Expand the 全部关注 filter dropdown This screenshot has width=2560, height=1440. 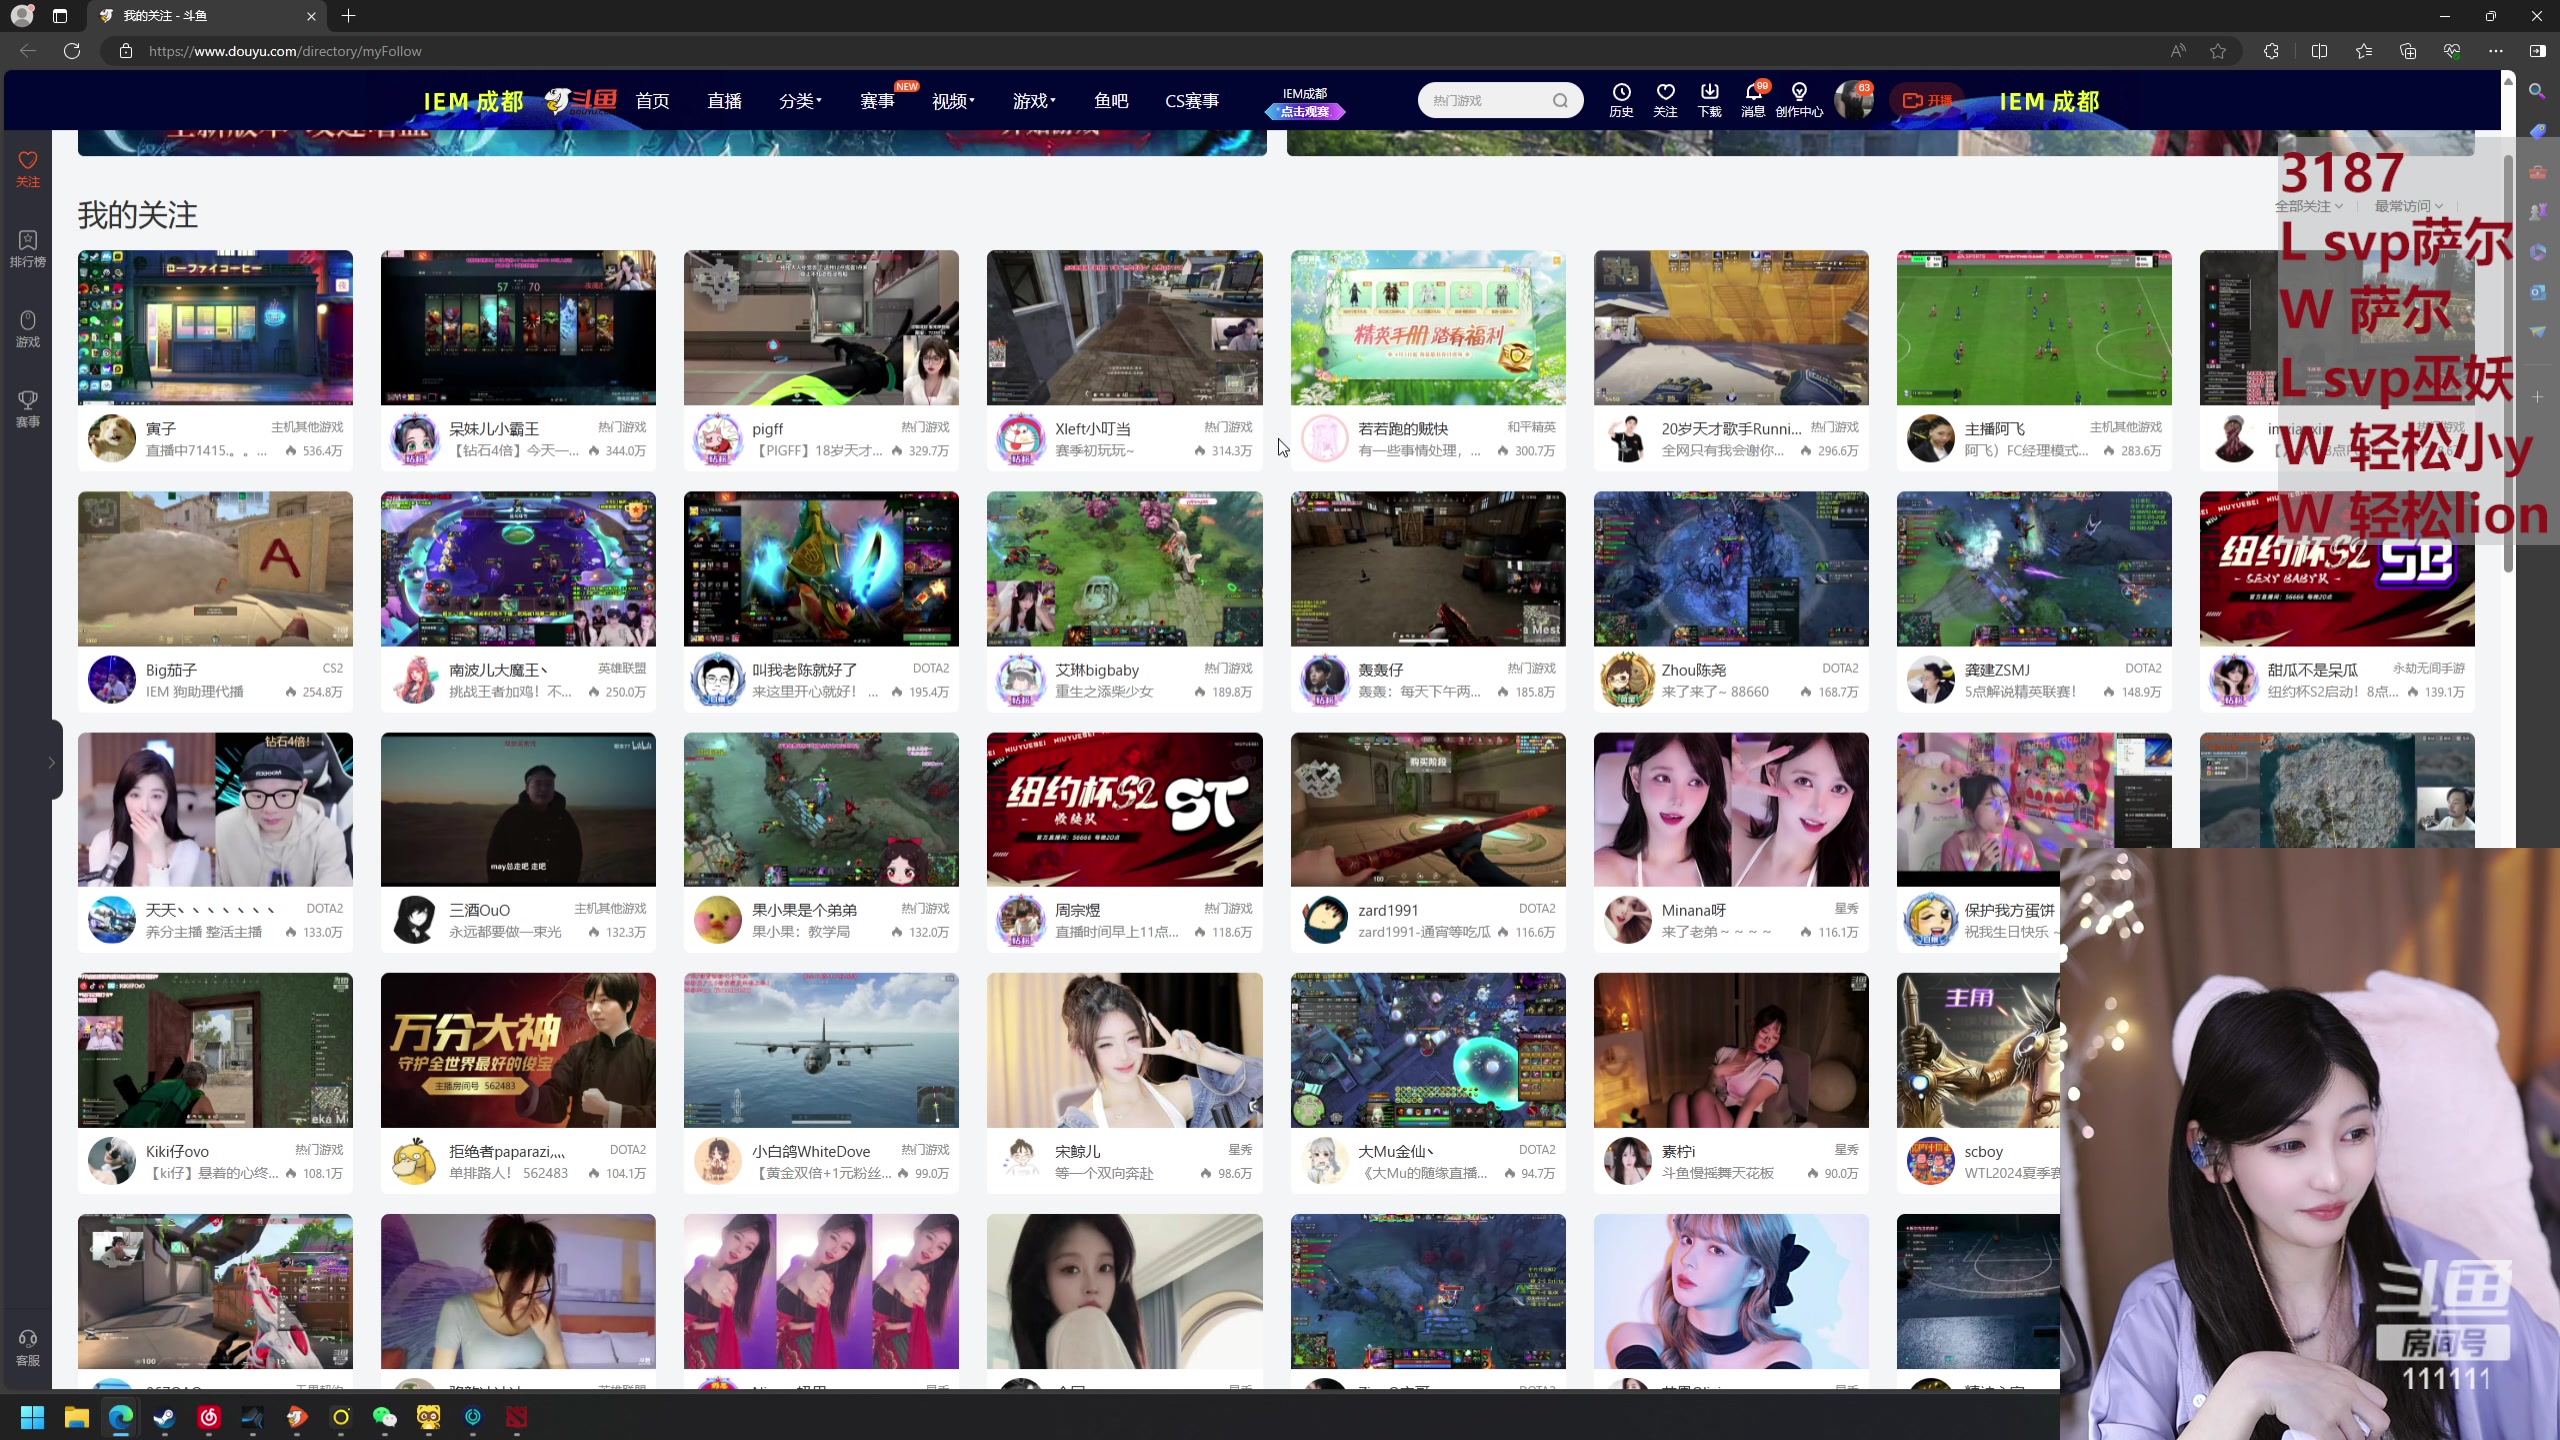point(2308,206)
